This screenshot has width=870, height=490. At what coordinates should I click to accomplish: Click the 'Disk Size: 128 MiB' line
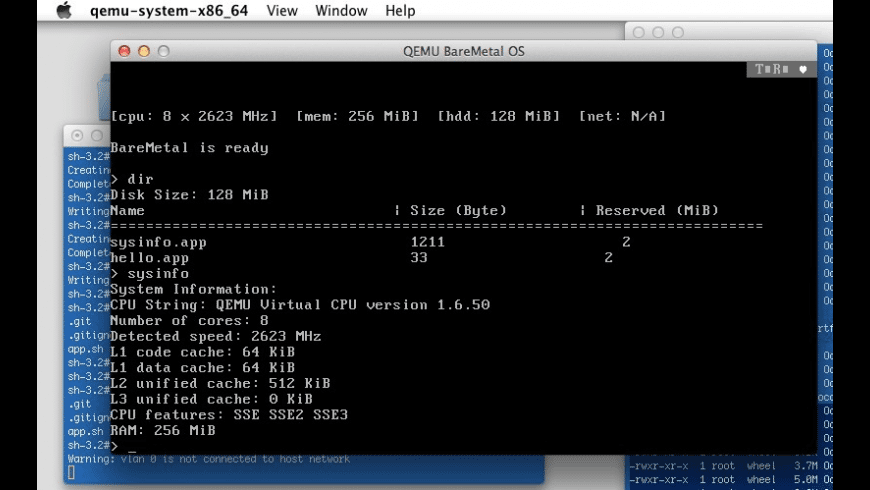point(189,195)
